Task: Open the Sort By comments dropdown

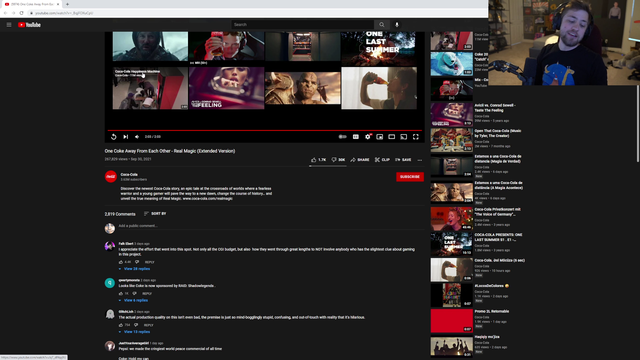Action: coord(155,213)
